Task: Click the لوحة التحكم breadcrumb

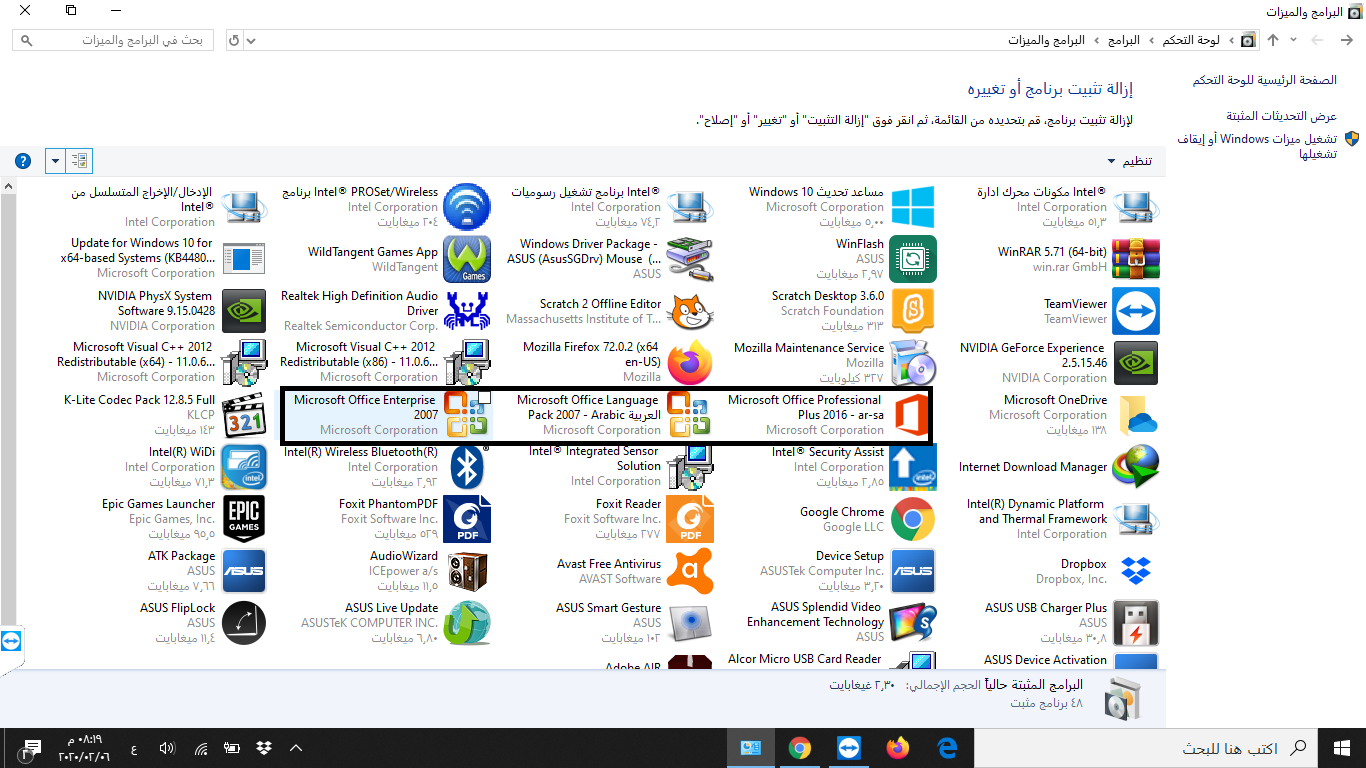Action: coord(1190,40)
